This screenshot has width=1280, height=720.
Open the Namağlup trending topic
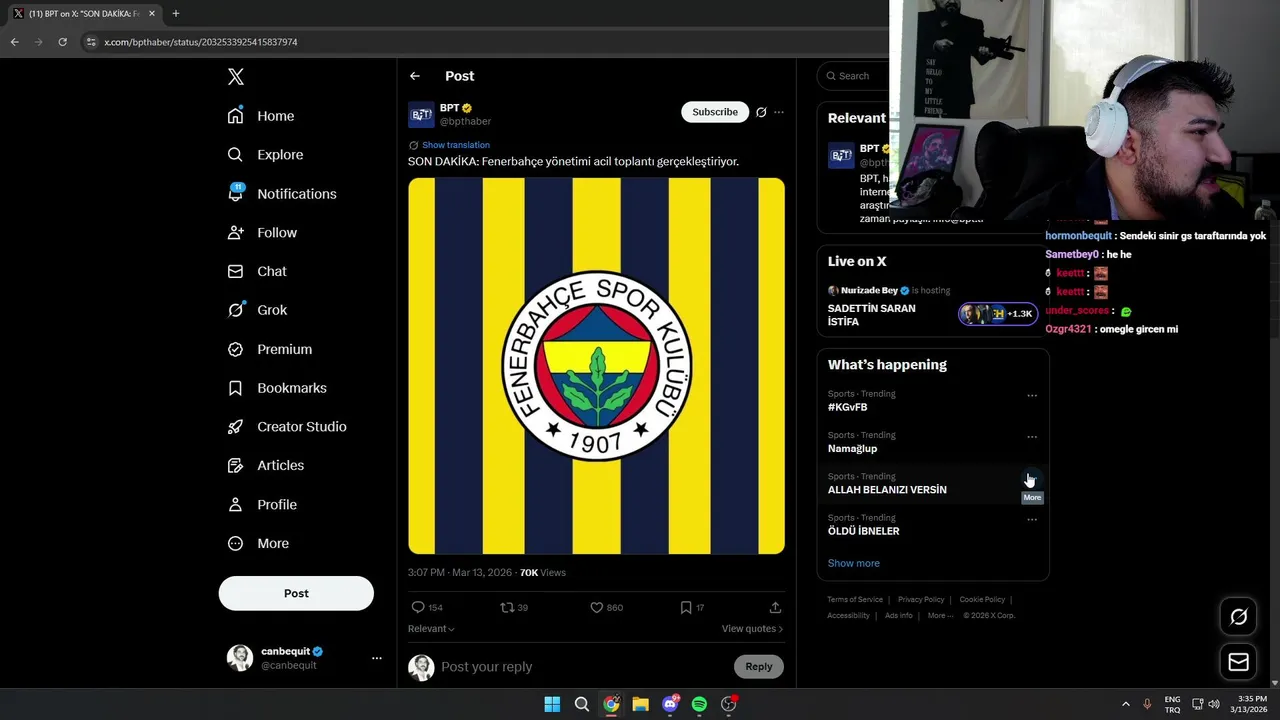pyautogui.click(x=852, y=449)
